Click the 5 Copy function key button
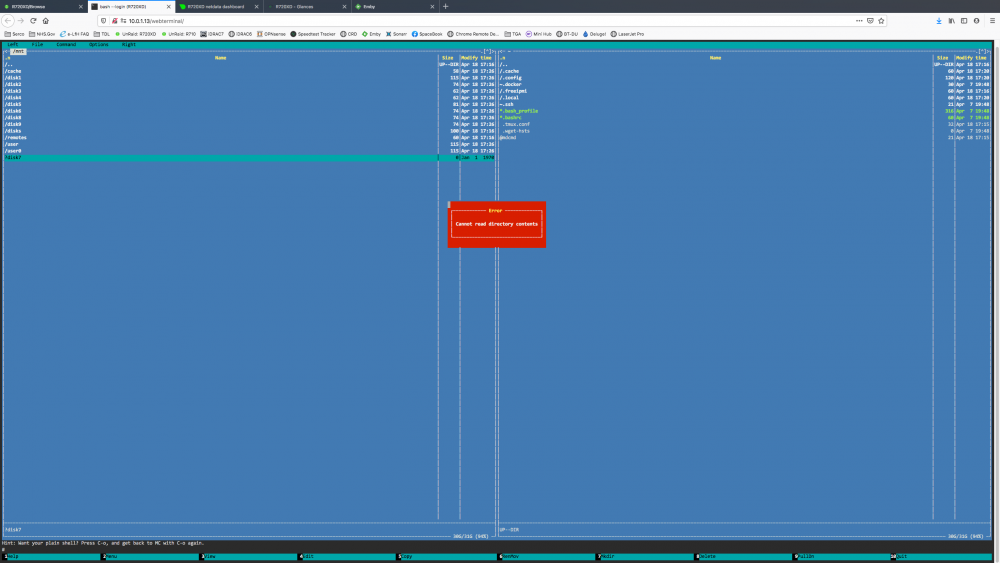Viewport: 1000px width, 563px height. (447, 557)
